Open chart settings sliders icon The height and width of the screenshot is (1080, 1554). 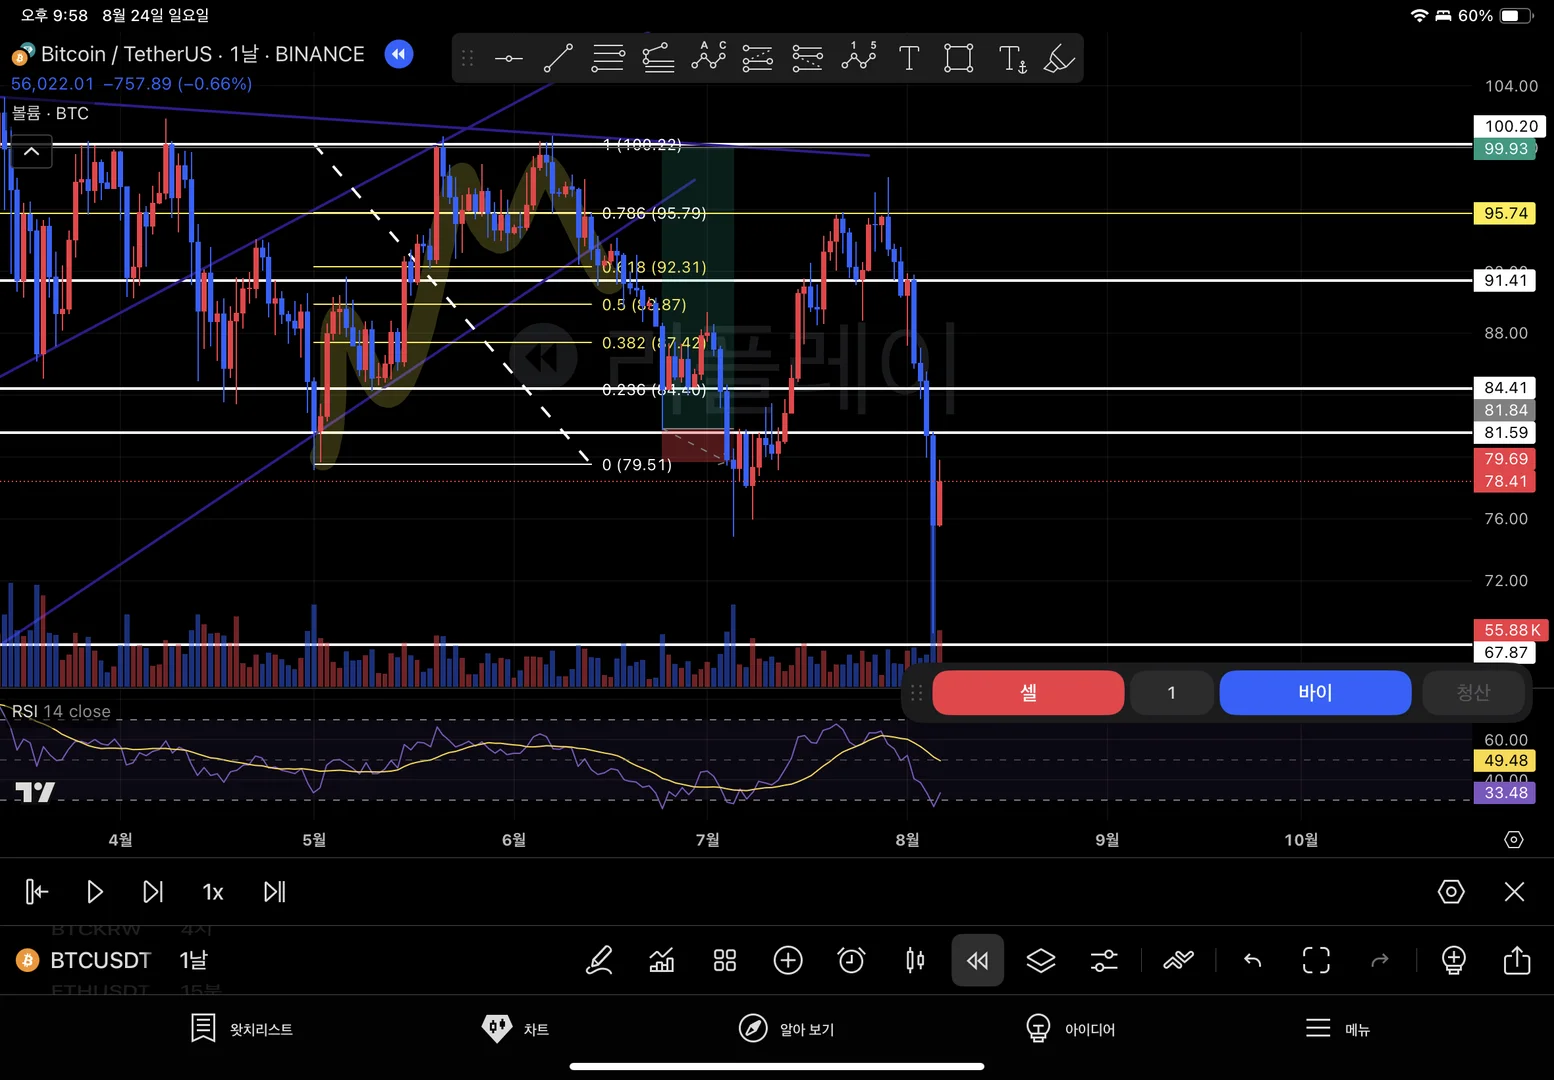coord(1104,960)
